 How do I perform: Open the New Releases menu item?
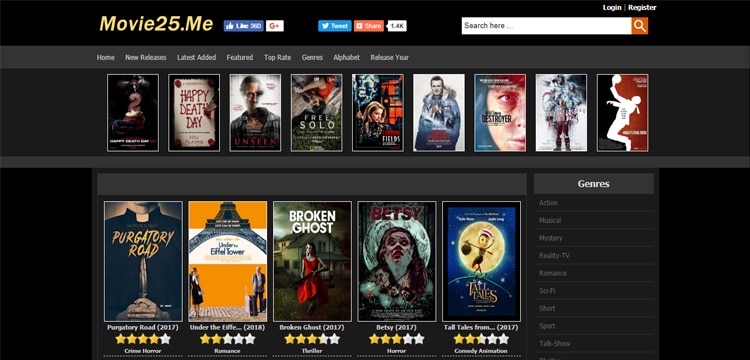[146, 57]
